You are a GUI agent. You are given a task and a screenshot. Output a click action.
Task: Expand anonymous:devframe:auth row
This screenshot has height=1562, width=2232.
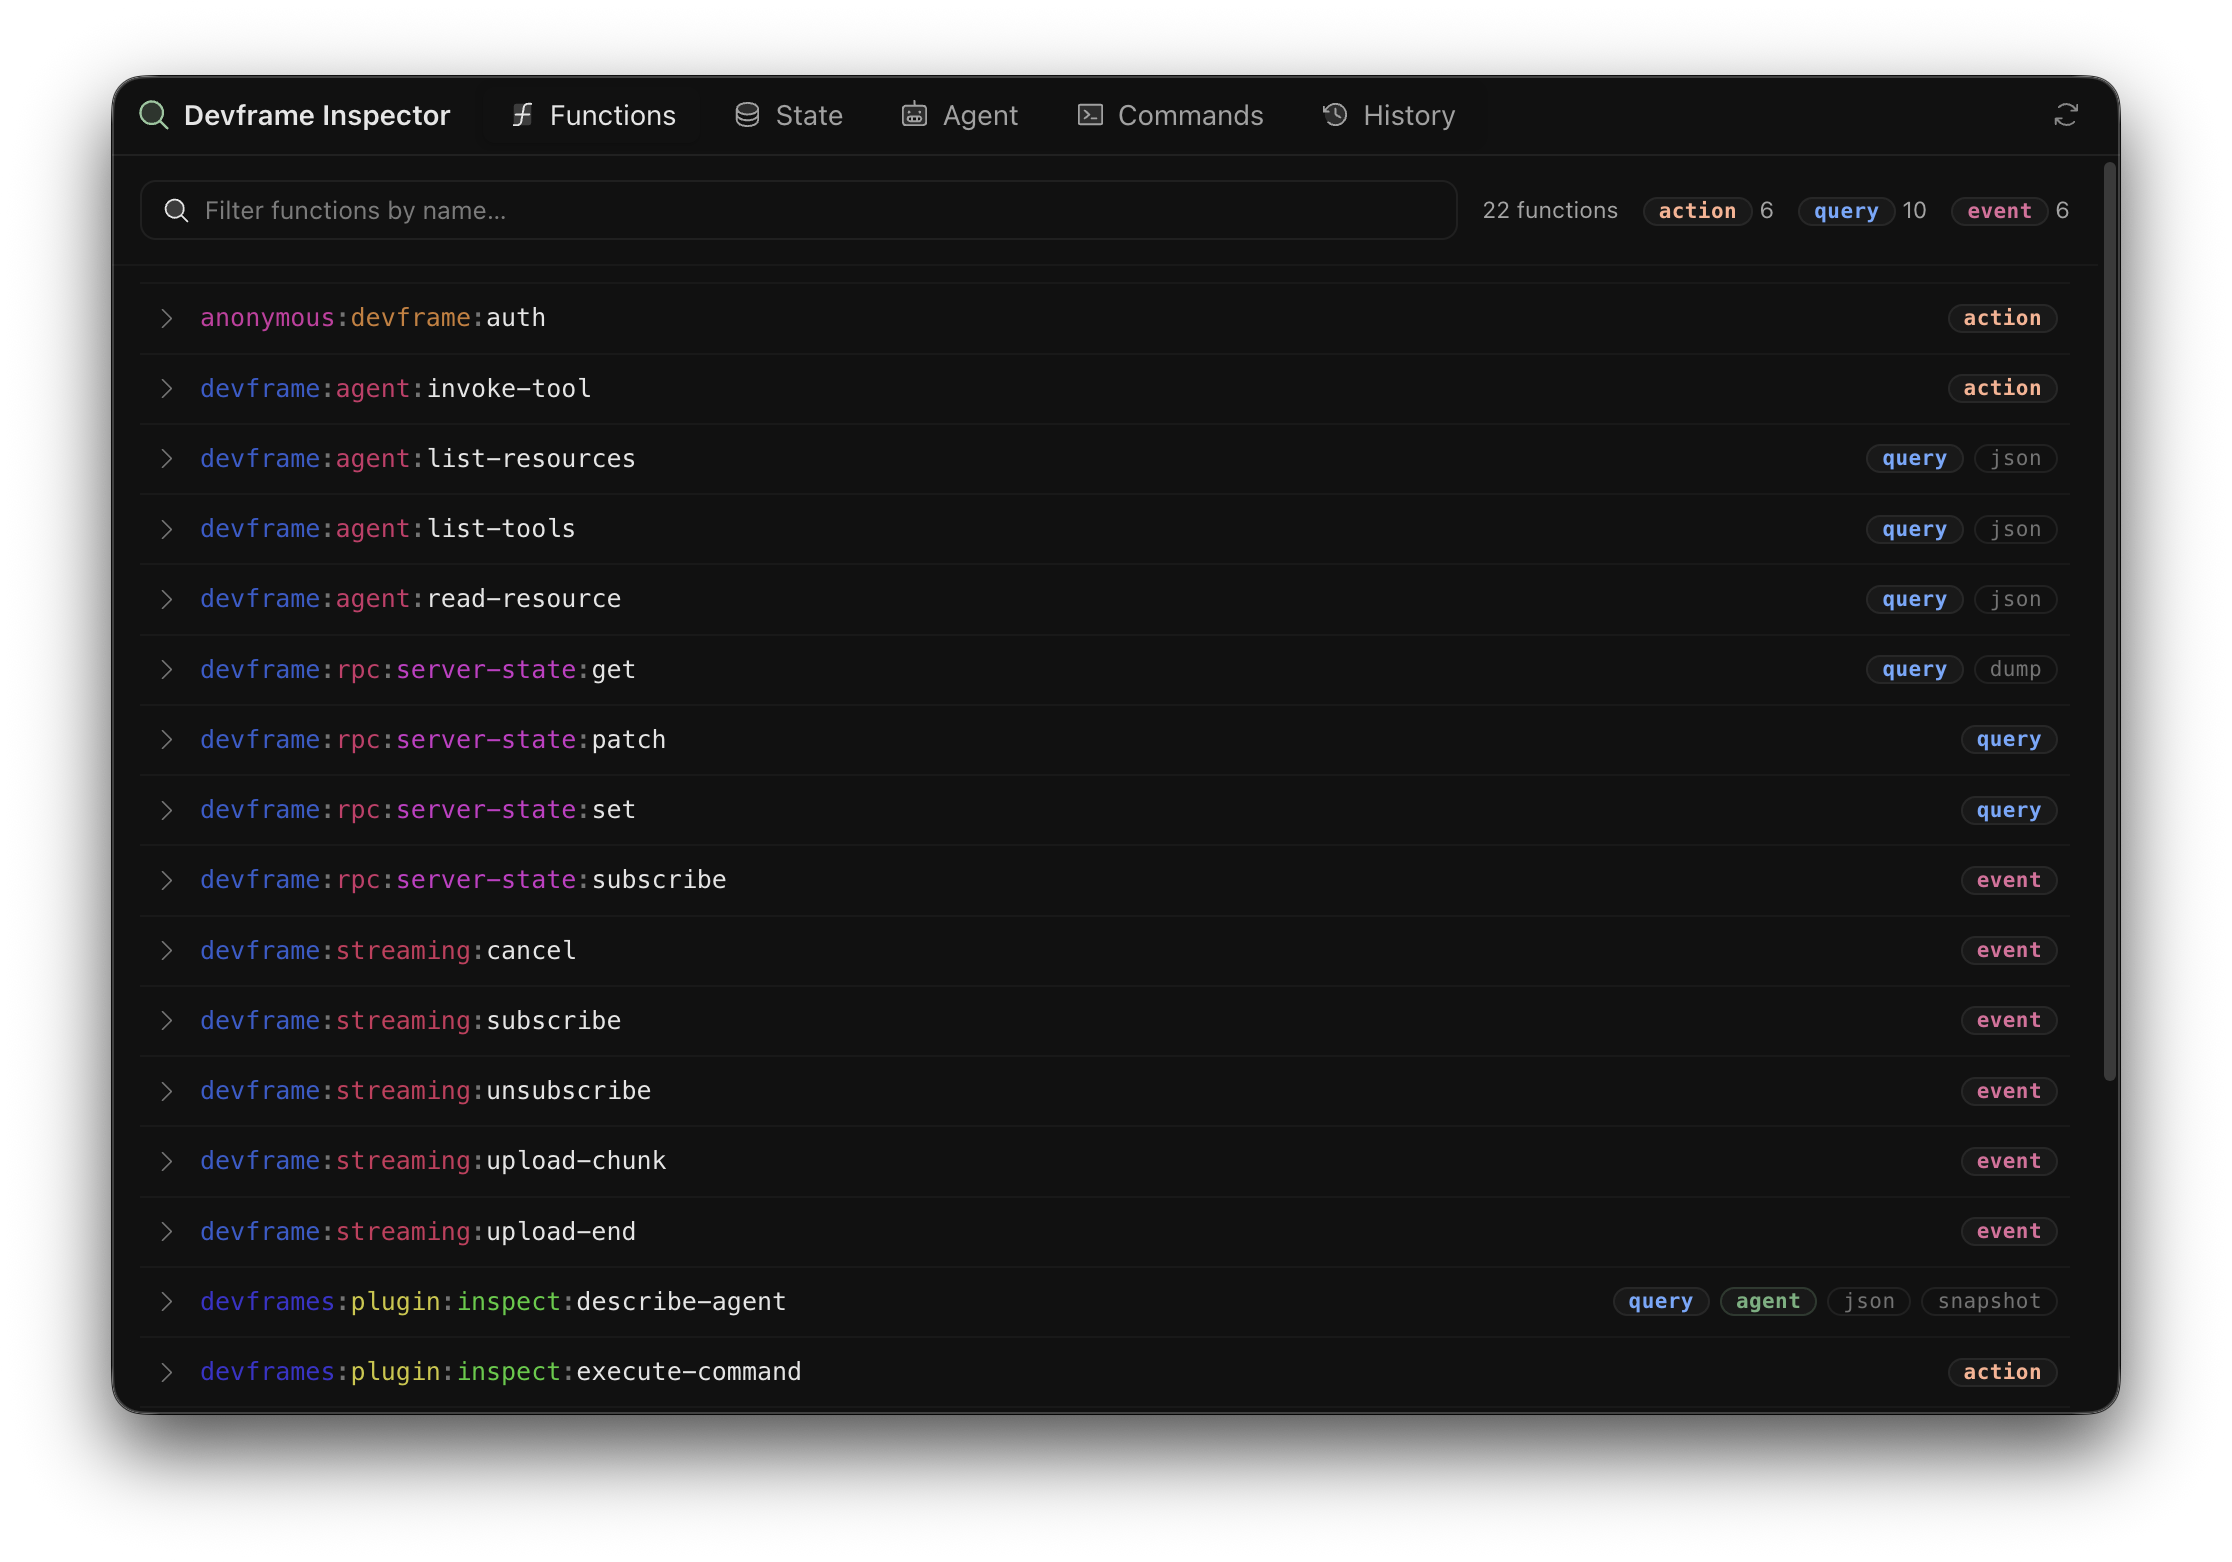(1104, 318)
